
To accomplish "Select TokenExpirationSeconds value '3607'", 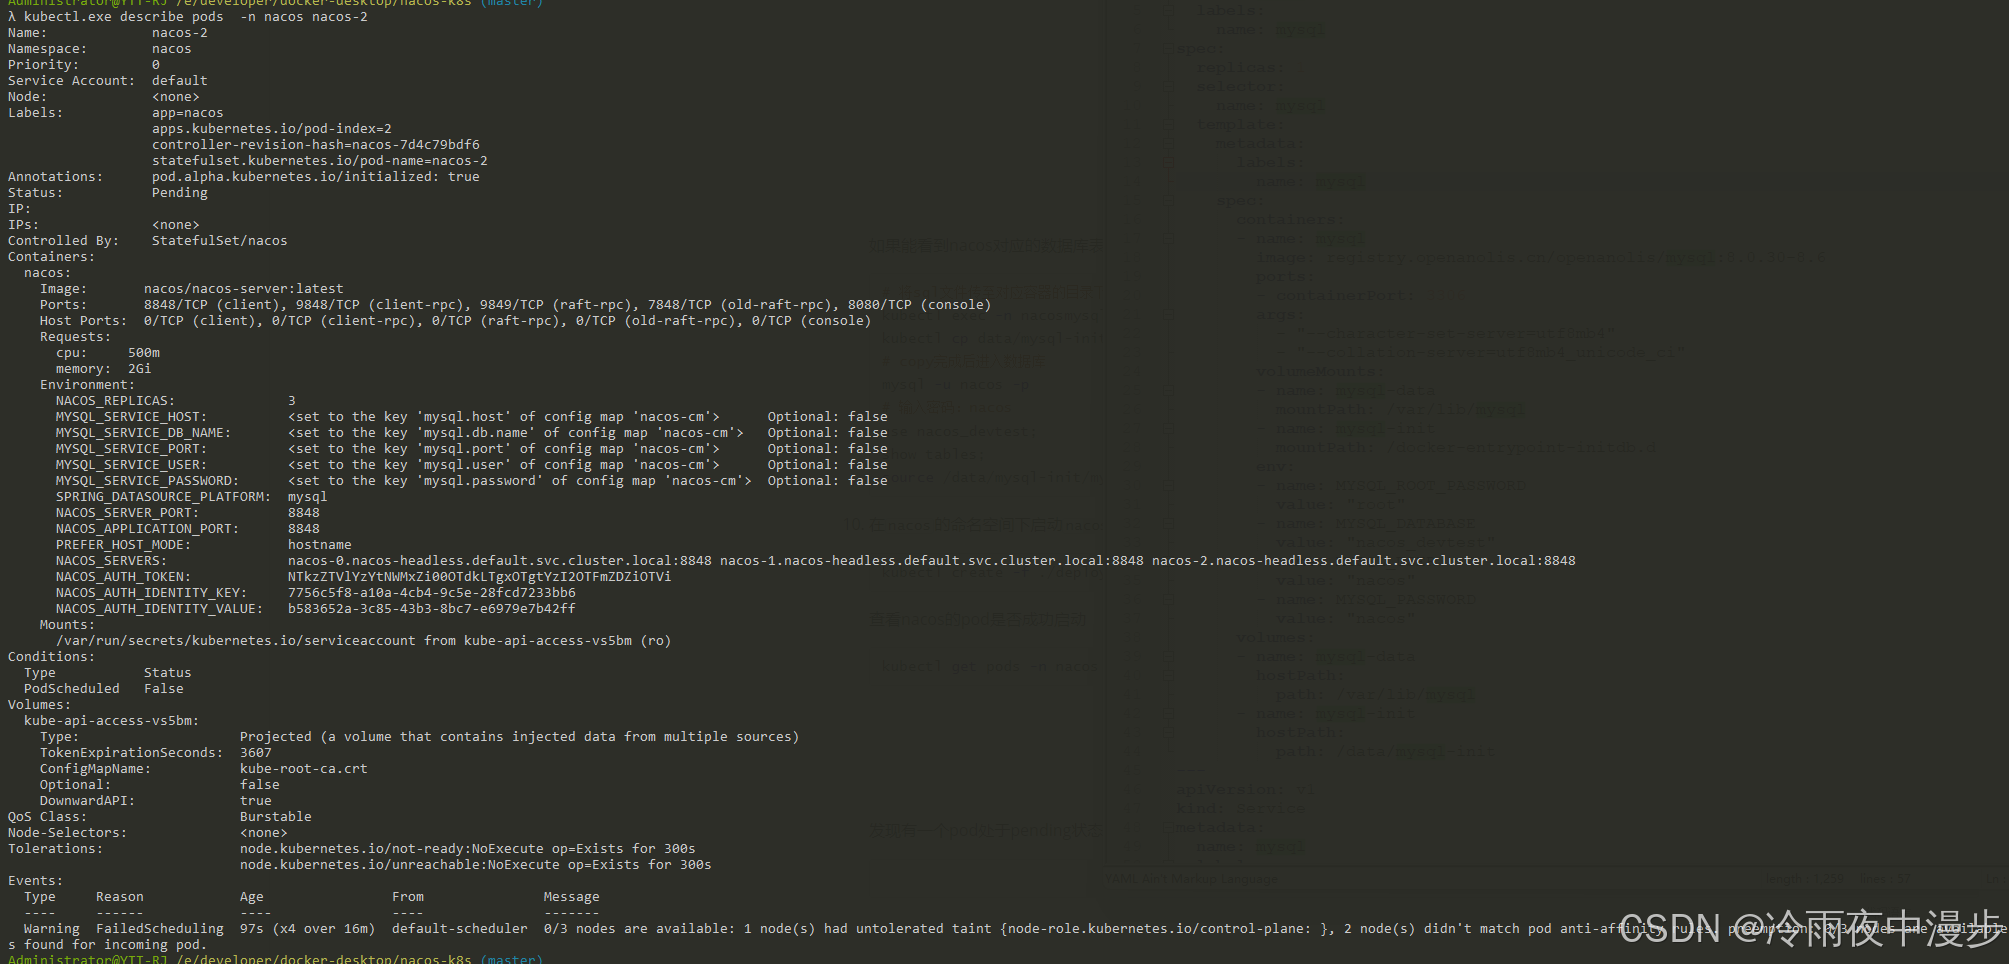I will 256,753.
